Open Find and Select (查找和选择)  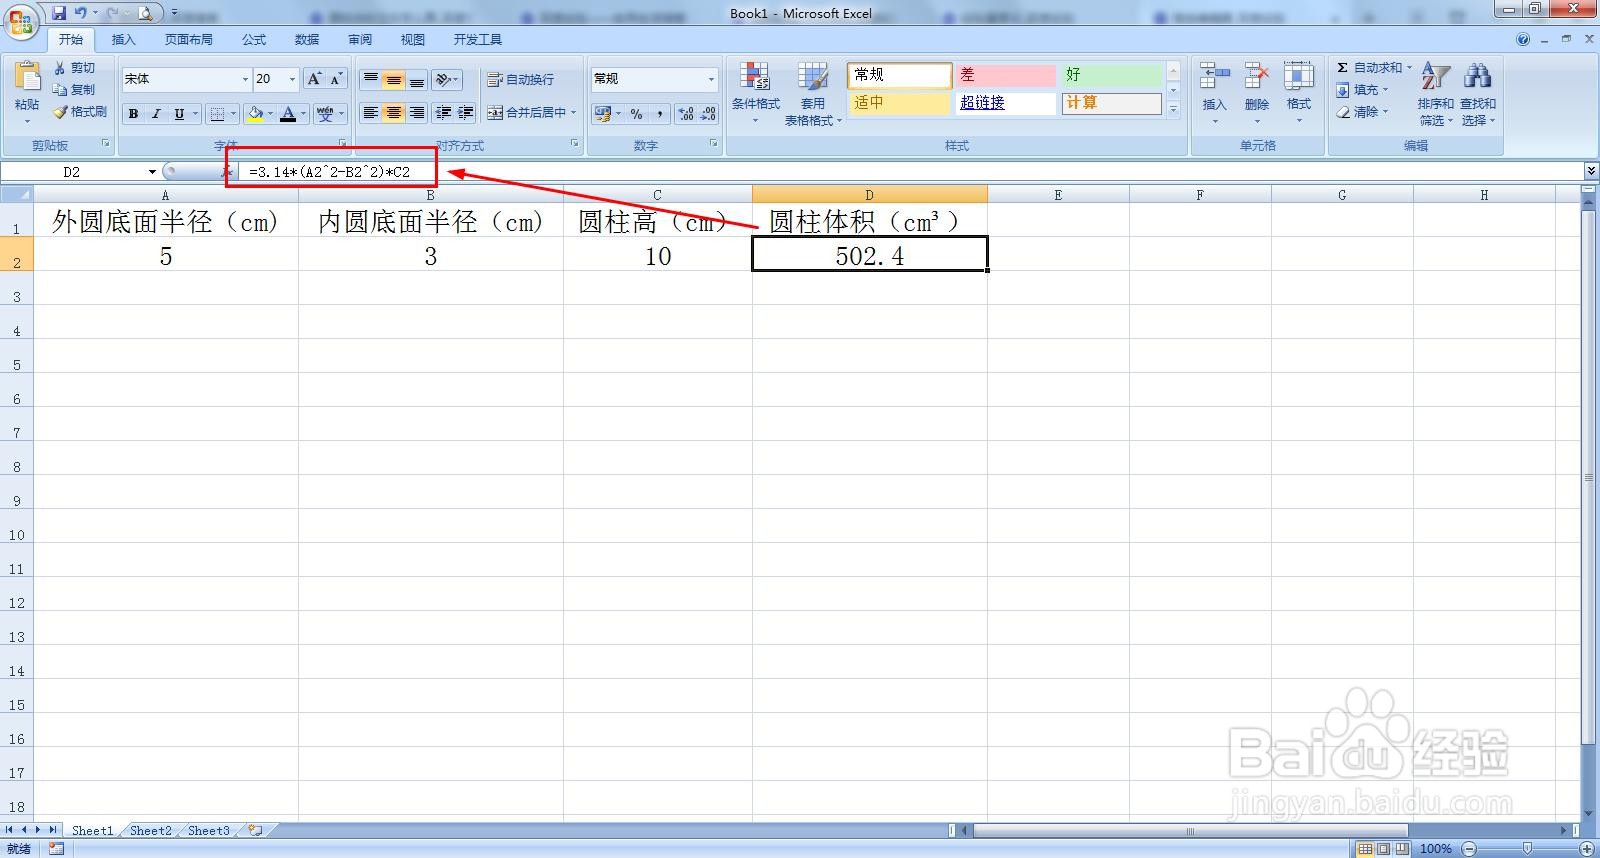pyautogui.click(x=1477, y=93)
